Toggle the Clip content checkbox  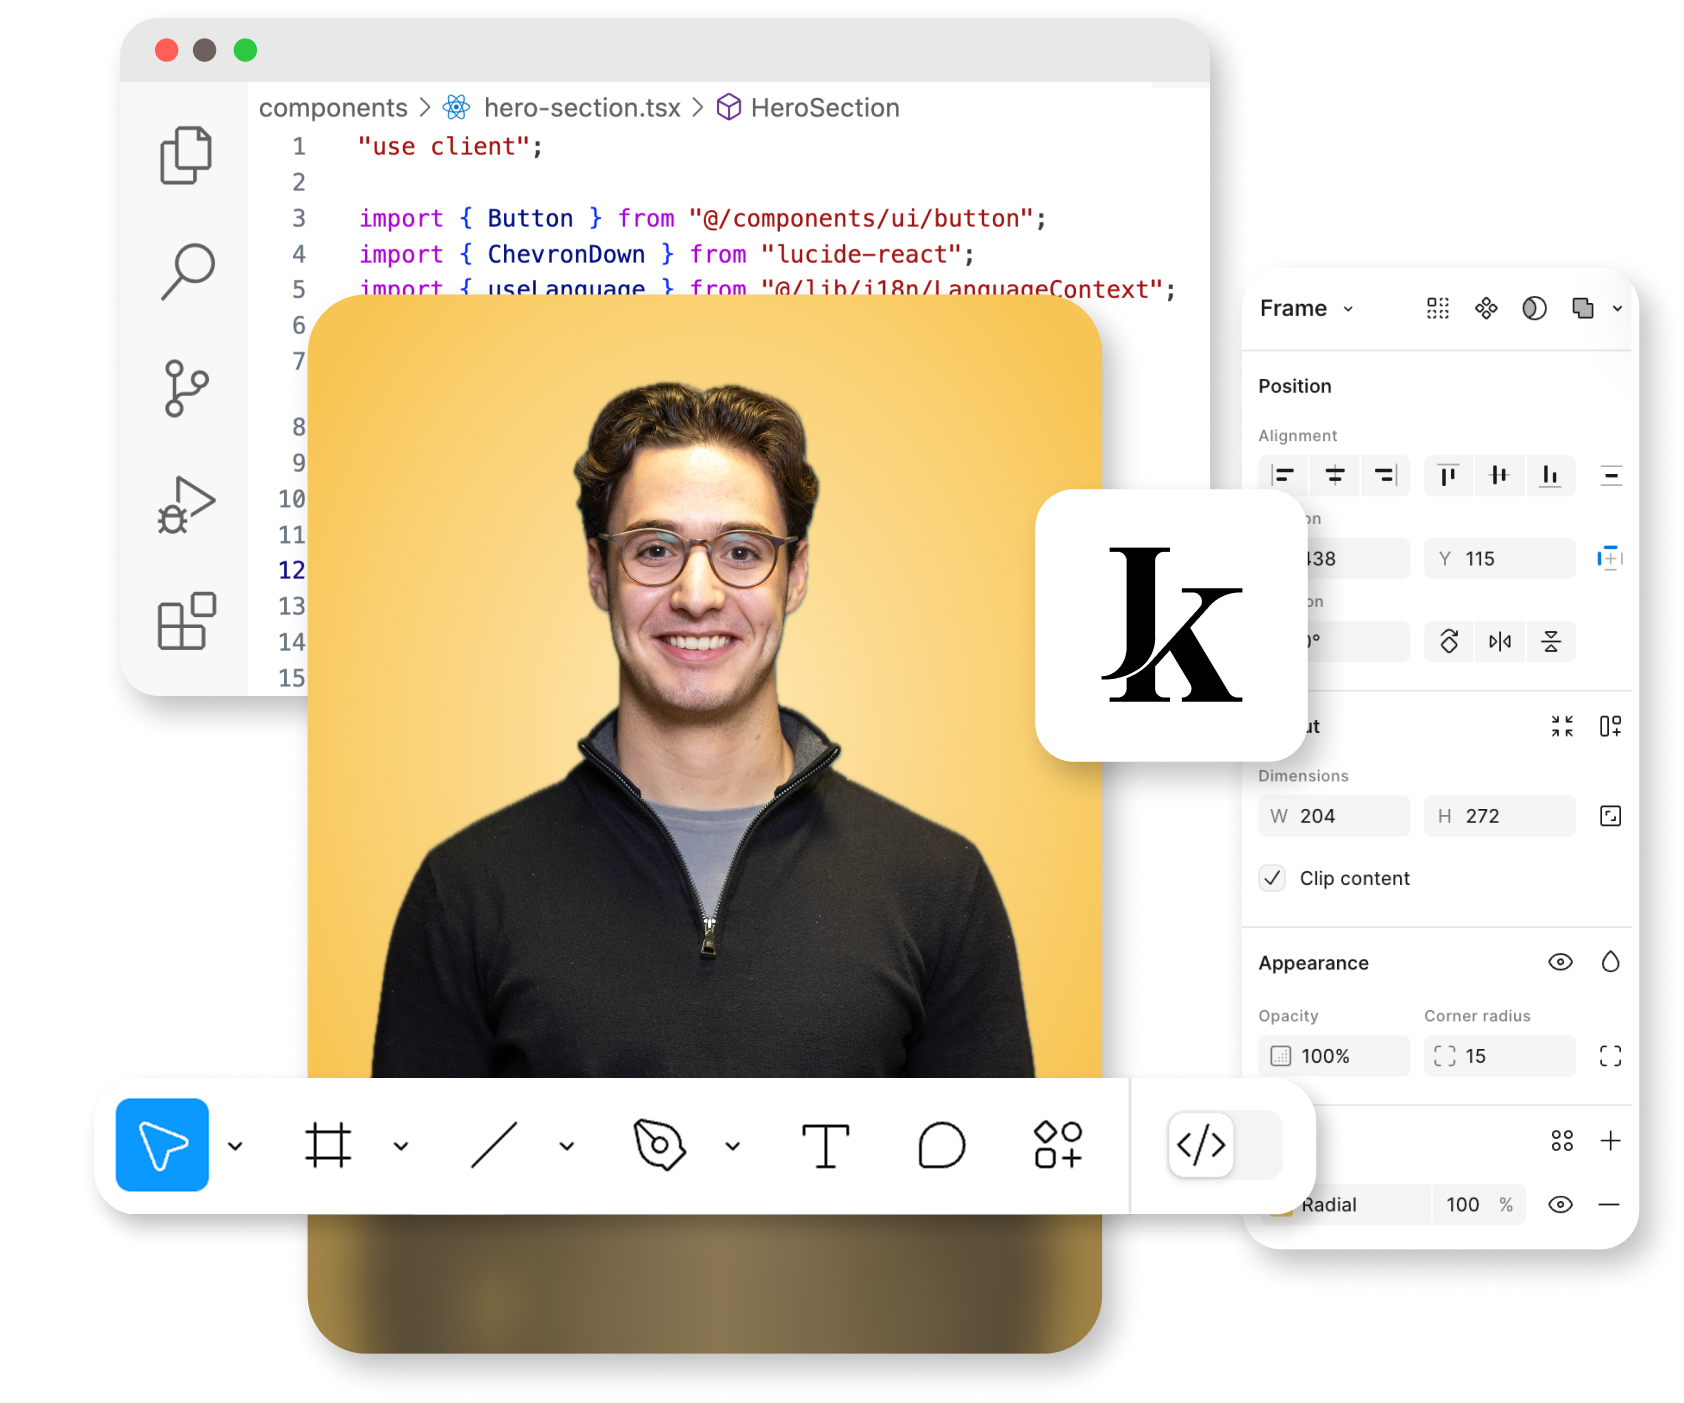click(1272, 878)
